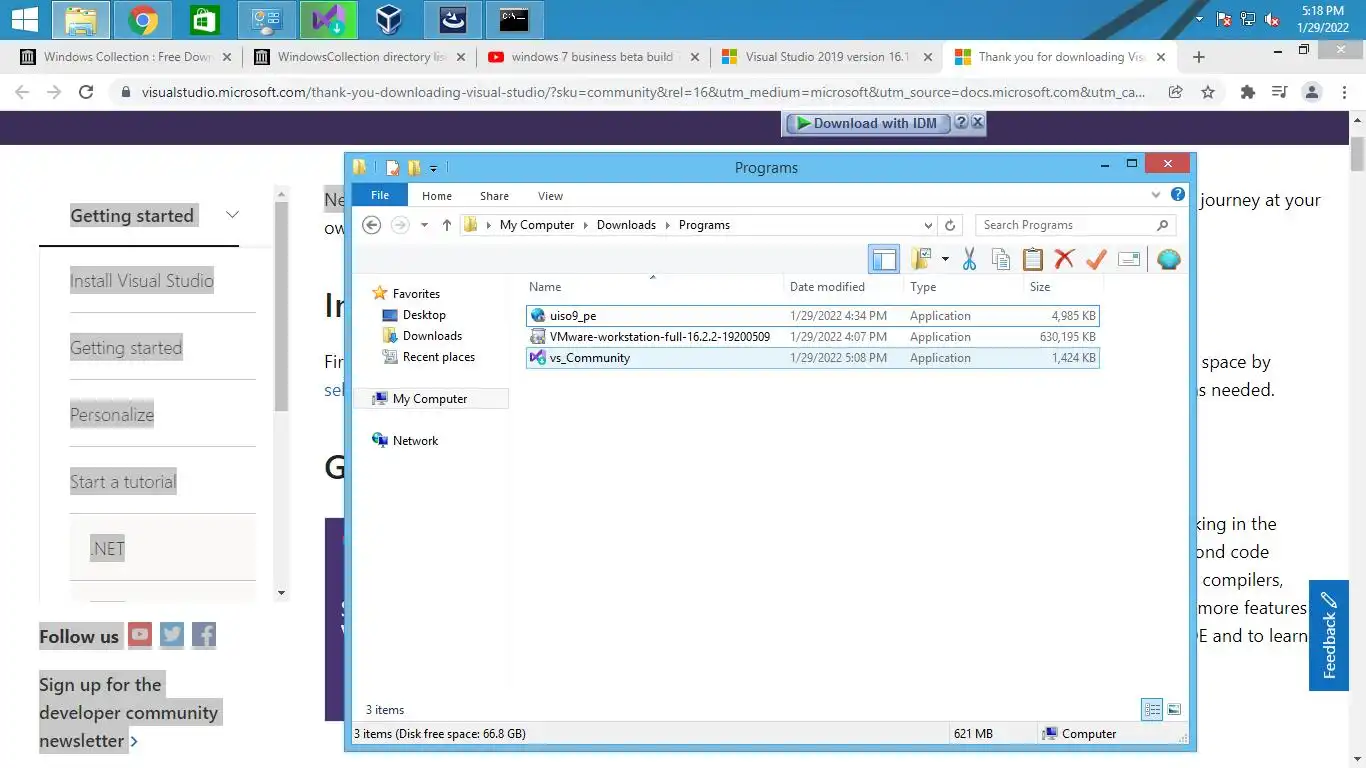Click the Copy icon in Explorer toolbar

pos(1000,260)
